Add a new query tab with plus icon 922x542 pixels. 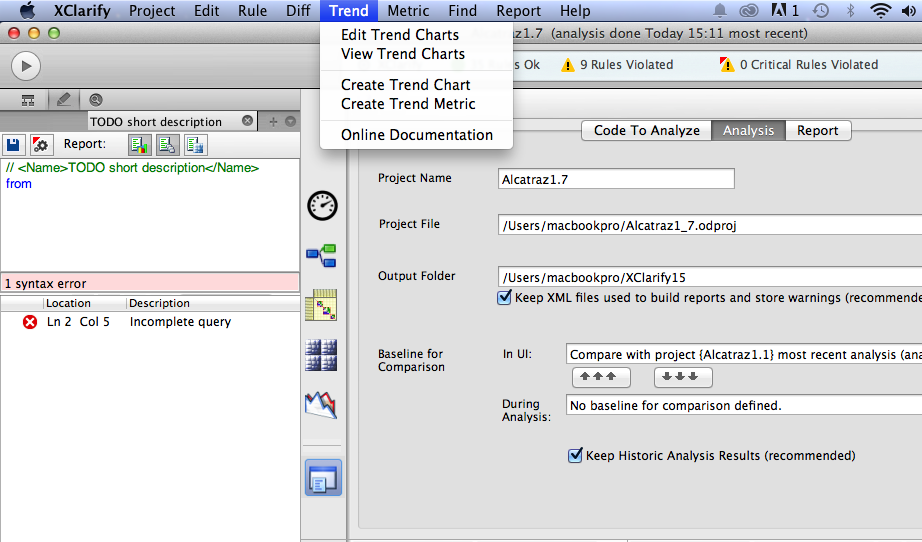[273, 122]
